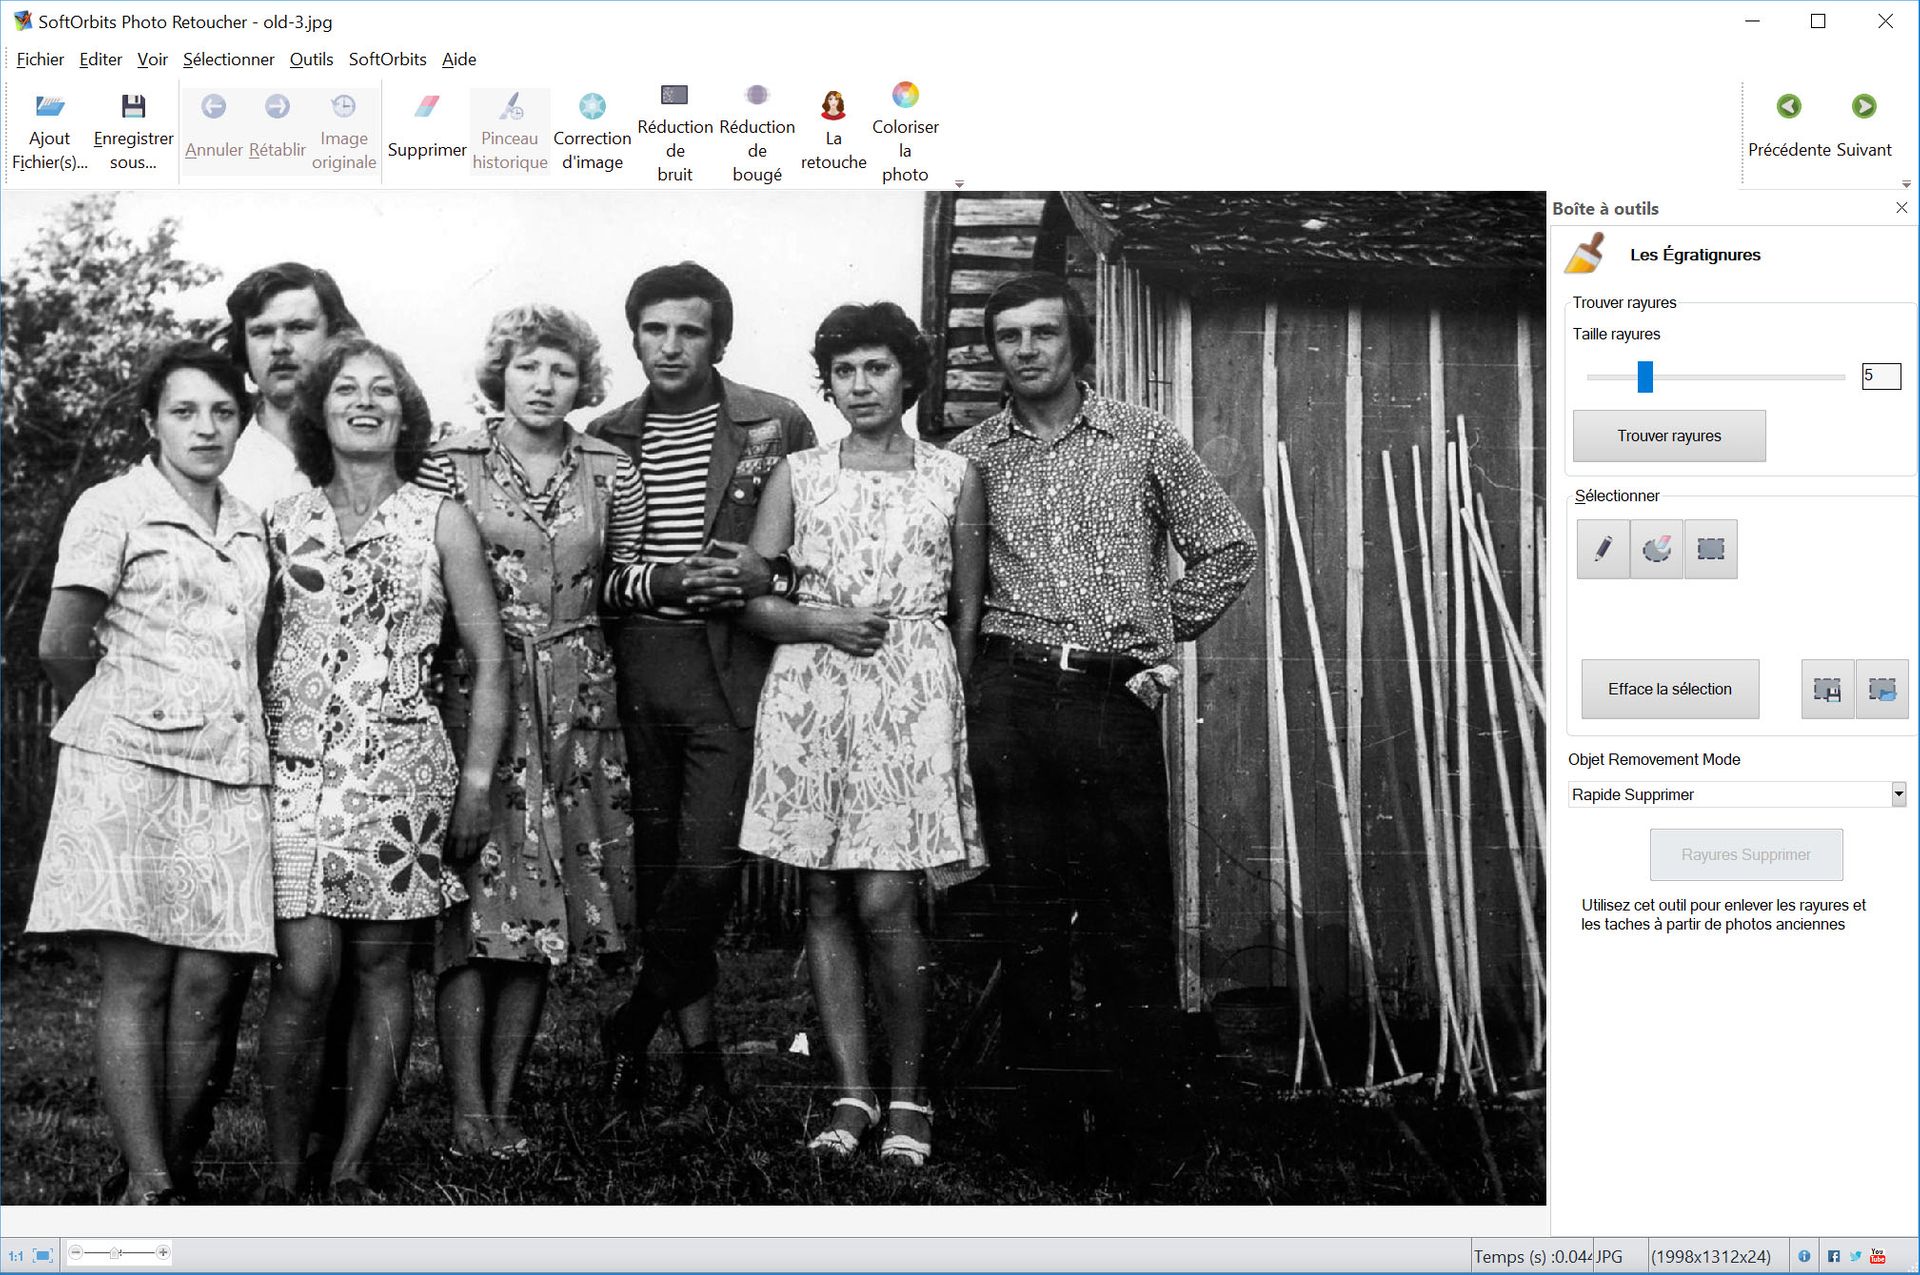
Task: Click the load selection icon
Action: click(x=1882, y=689)
